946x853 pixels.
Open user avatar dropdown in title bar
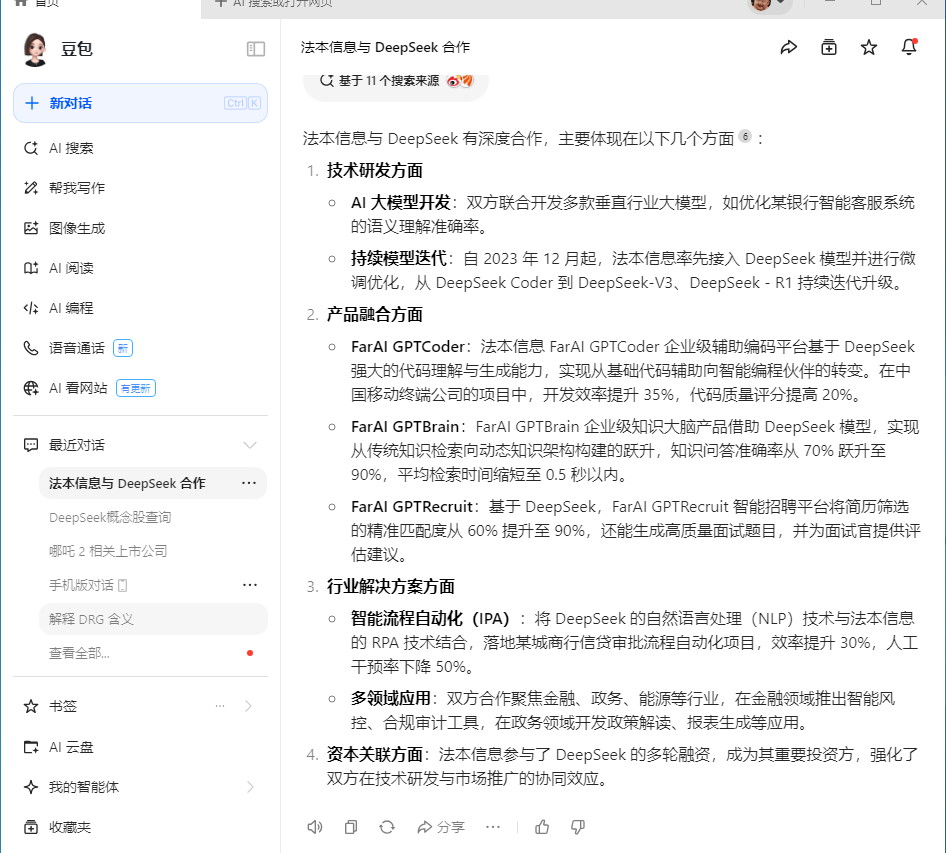coord(768,4)
